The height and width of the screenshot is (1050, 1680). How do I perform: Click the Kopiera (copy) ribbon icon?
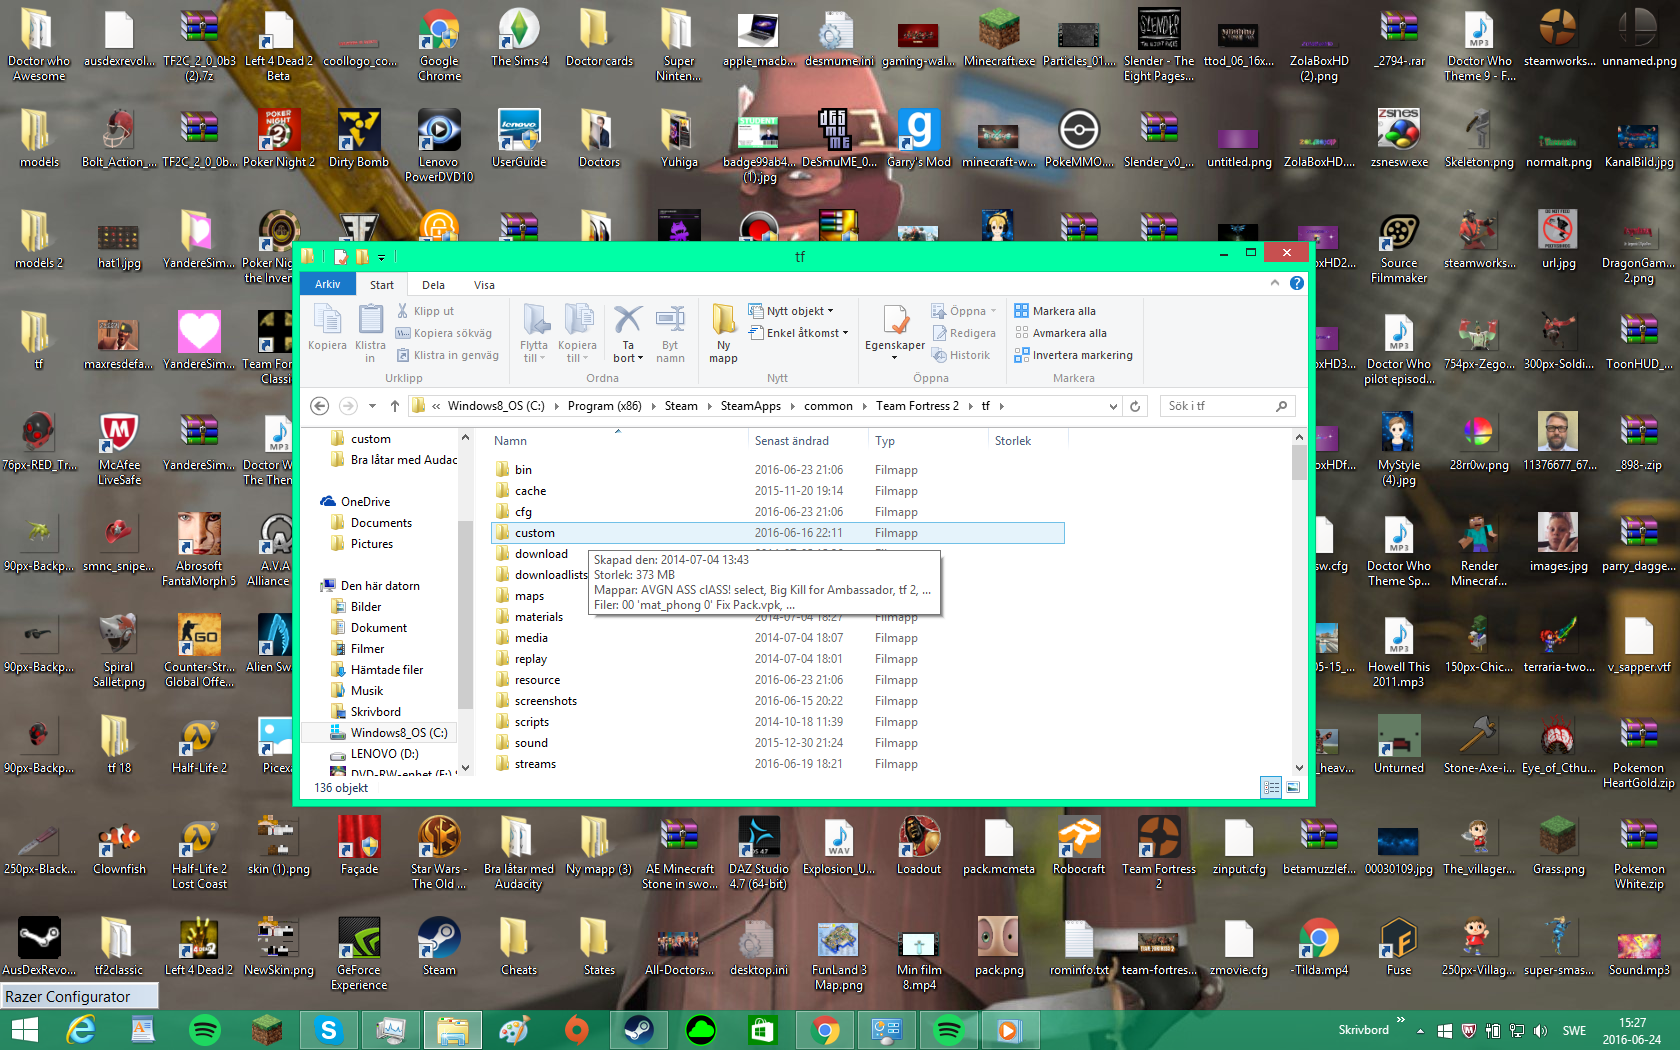pos(327,320)
